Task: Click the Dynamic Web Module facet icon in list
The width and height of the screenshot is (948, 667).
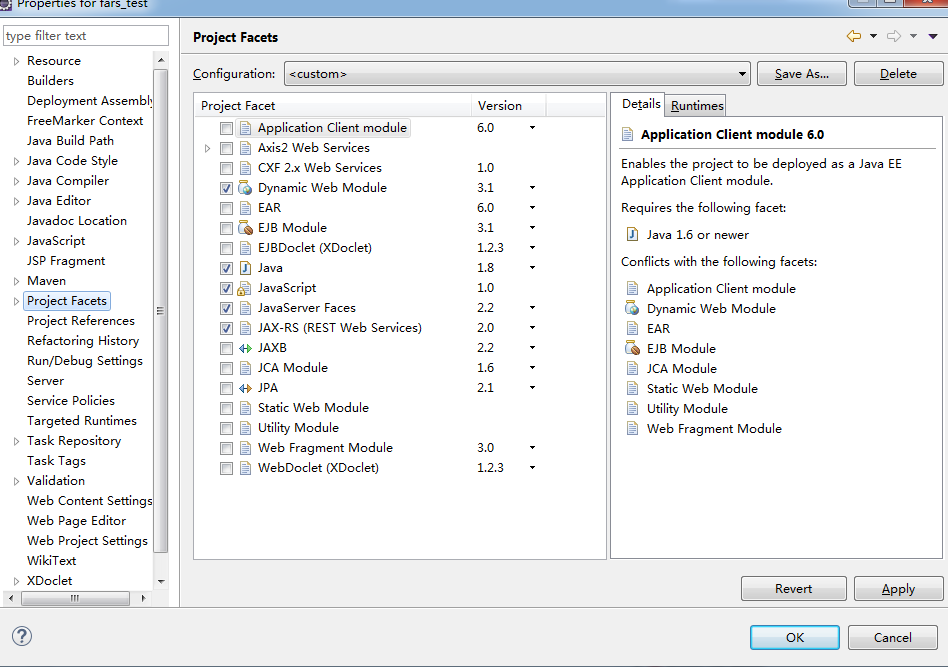Action: (245, 188)
